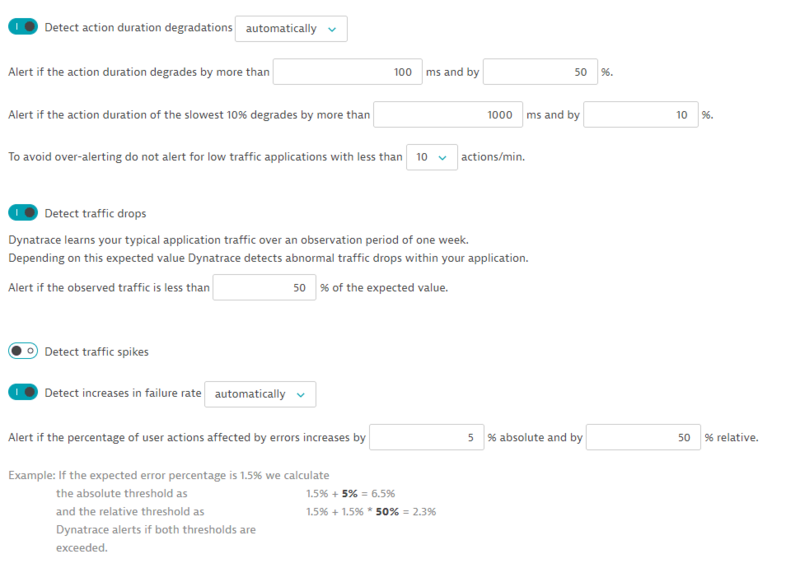Viewport: 800px width, 568px height.
Task: Disable the Detect traffic drops switch
Action: point(23,213)
